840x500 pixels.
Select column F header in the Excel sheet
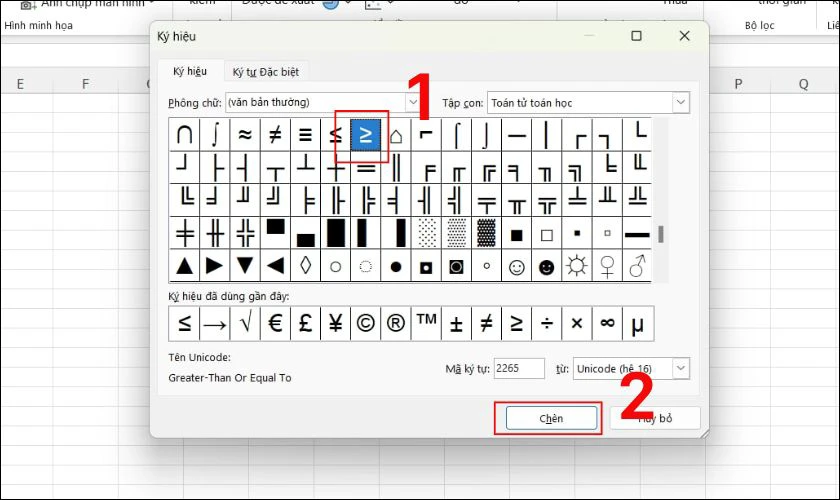(x=85, y=84)
